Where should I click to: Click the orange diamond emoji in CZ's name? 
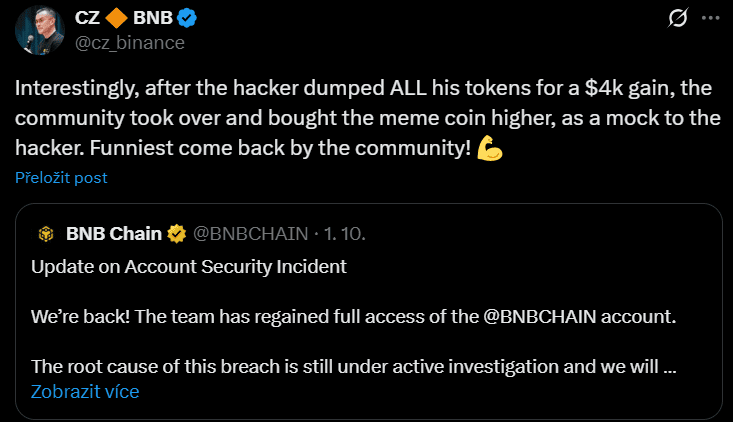coord(118,18)
